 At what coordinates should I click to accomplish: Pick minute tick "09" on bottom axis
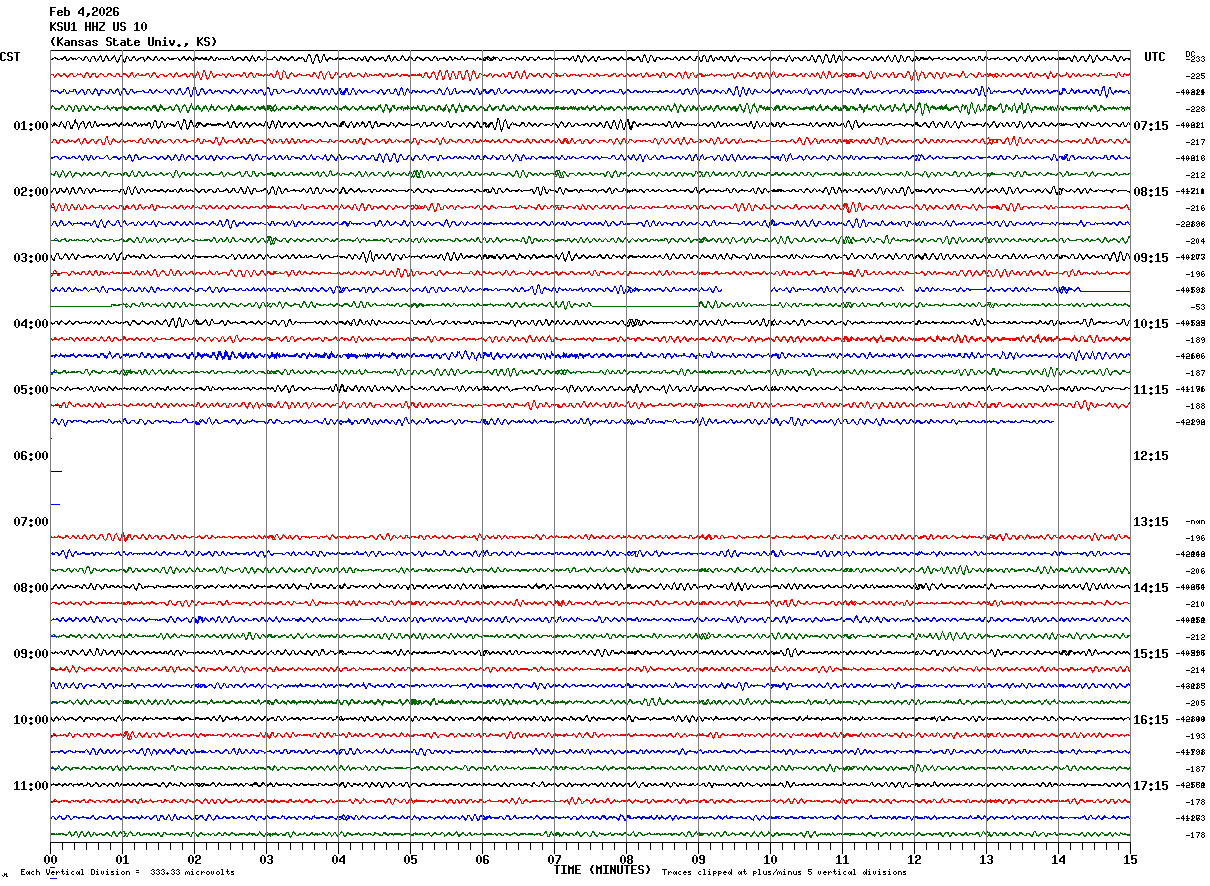[698, 859]
